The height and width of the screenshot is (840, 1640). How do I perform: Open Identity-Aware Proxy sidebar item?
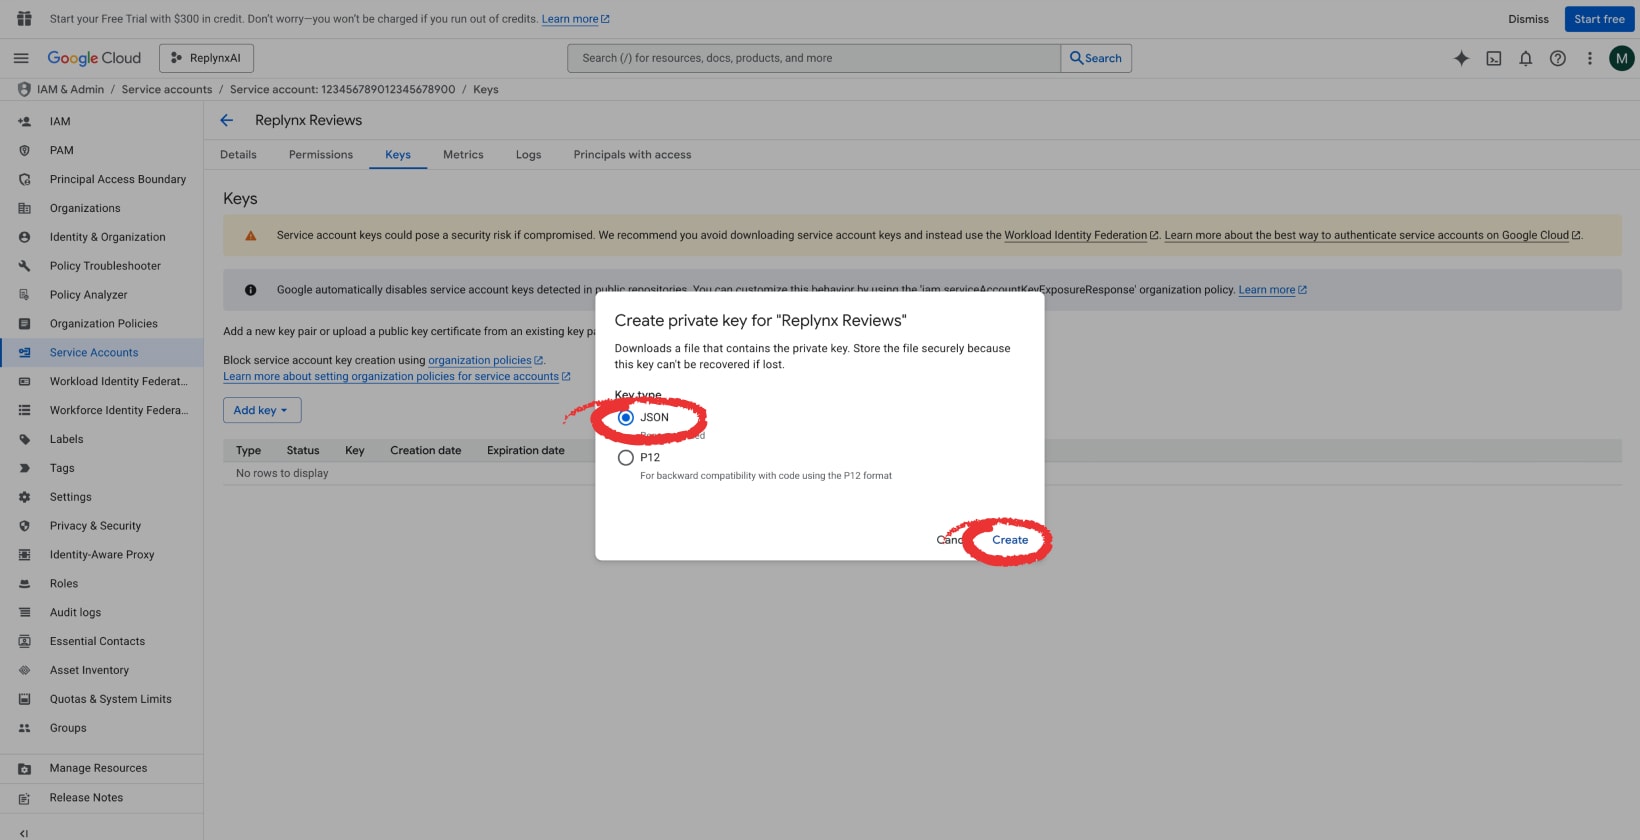tap(101, 554)
